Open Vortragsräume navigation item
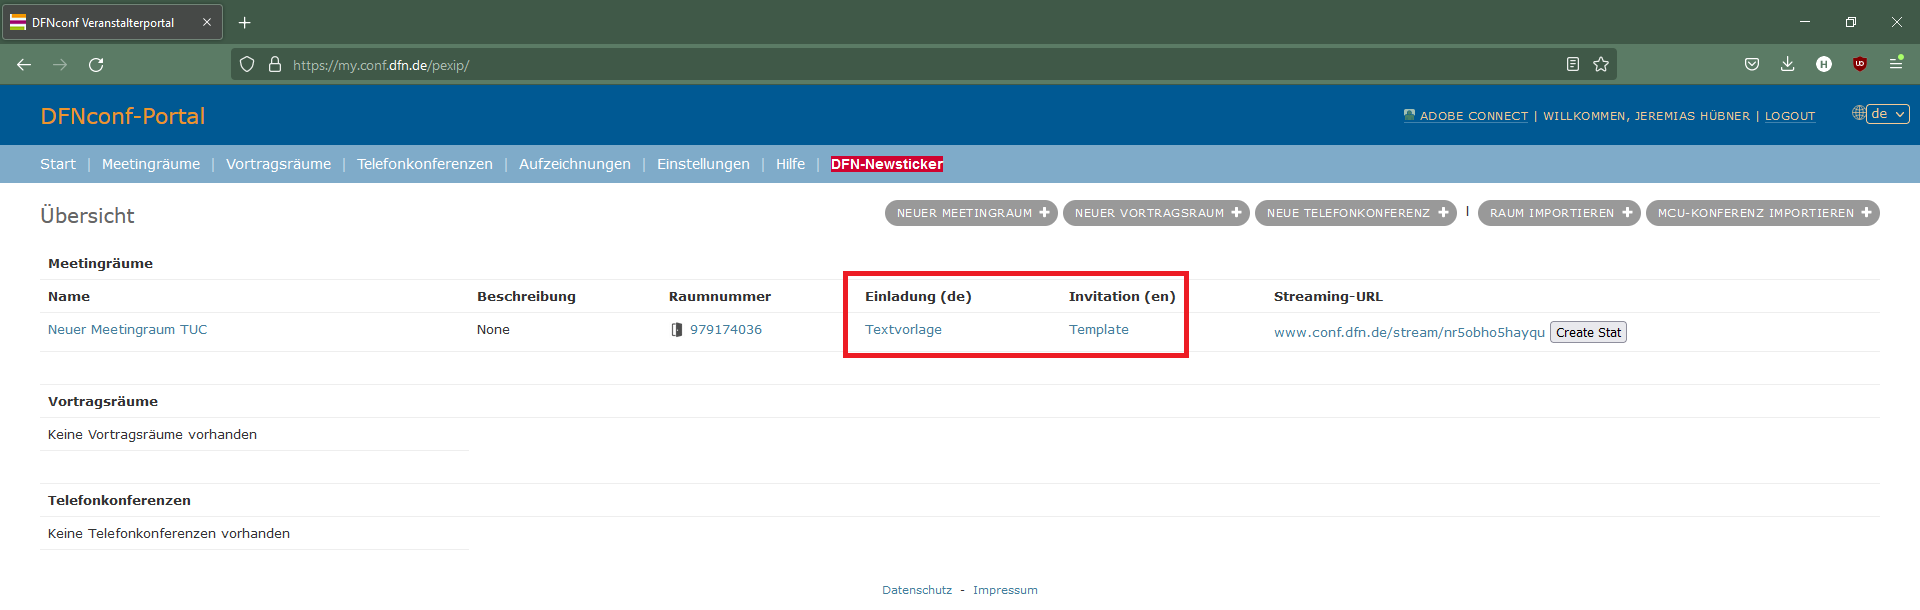 click(x=278, y=164)
